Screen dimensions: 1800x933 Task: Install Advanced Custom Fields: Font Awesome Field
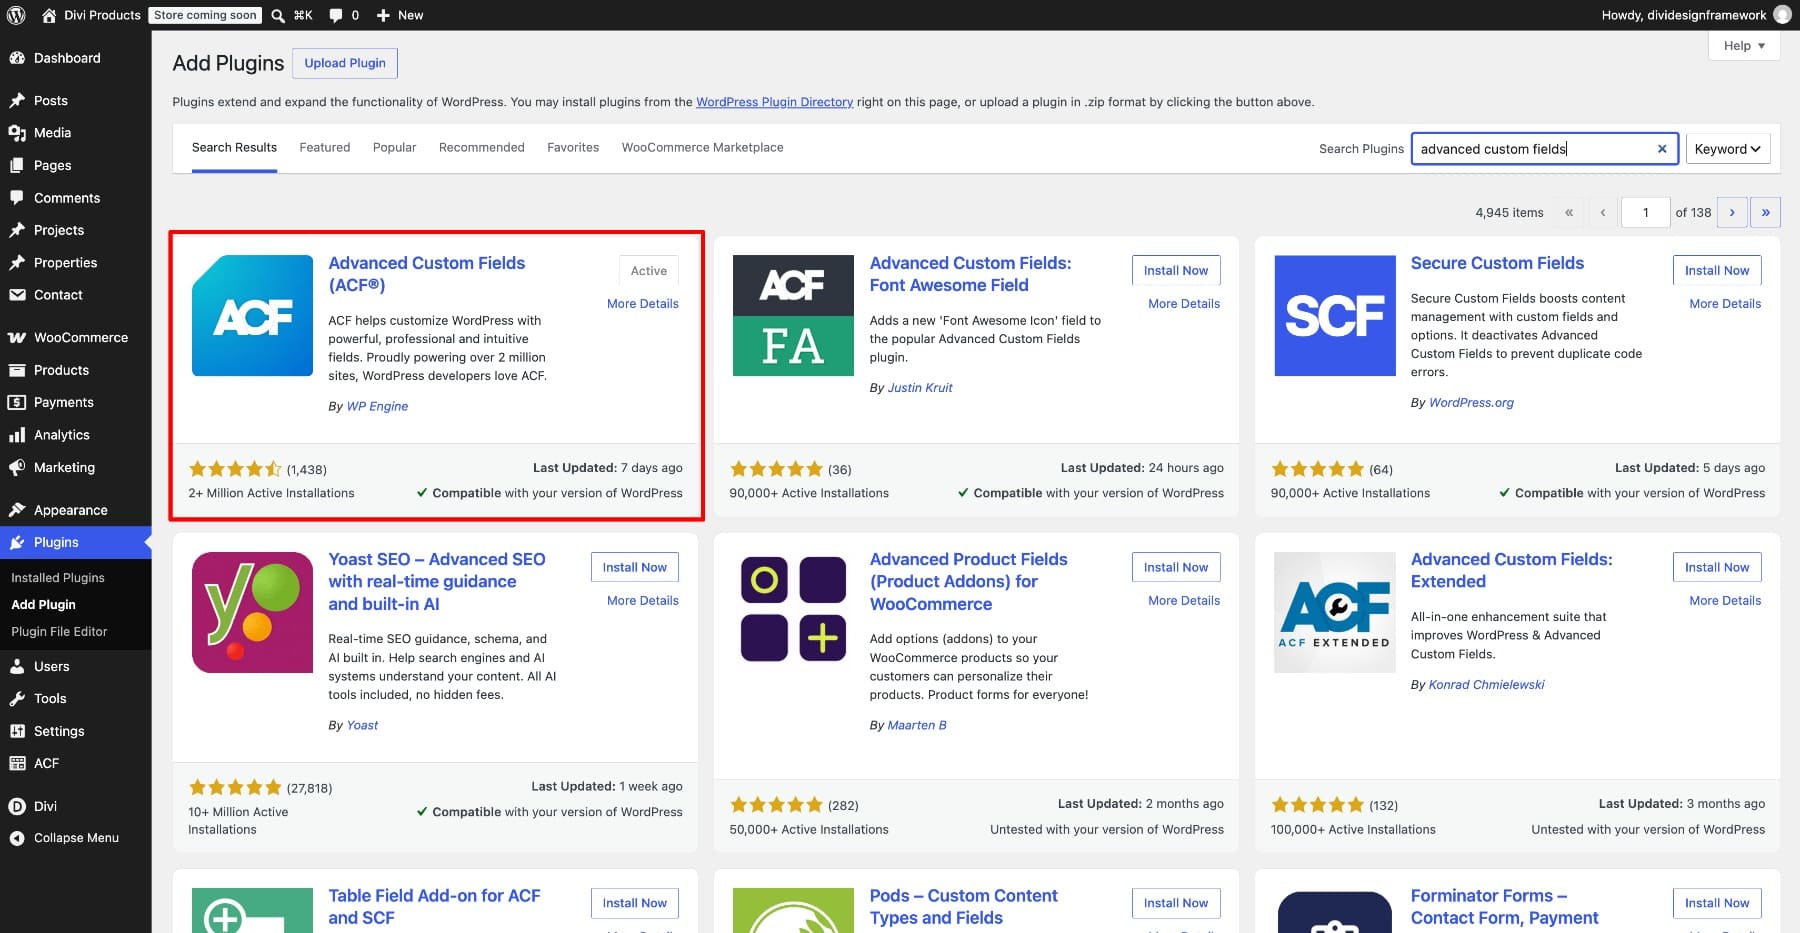(1176, 270)
